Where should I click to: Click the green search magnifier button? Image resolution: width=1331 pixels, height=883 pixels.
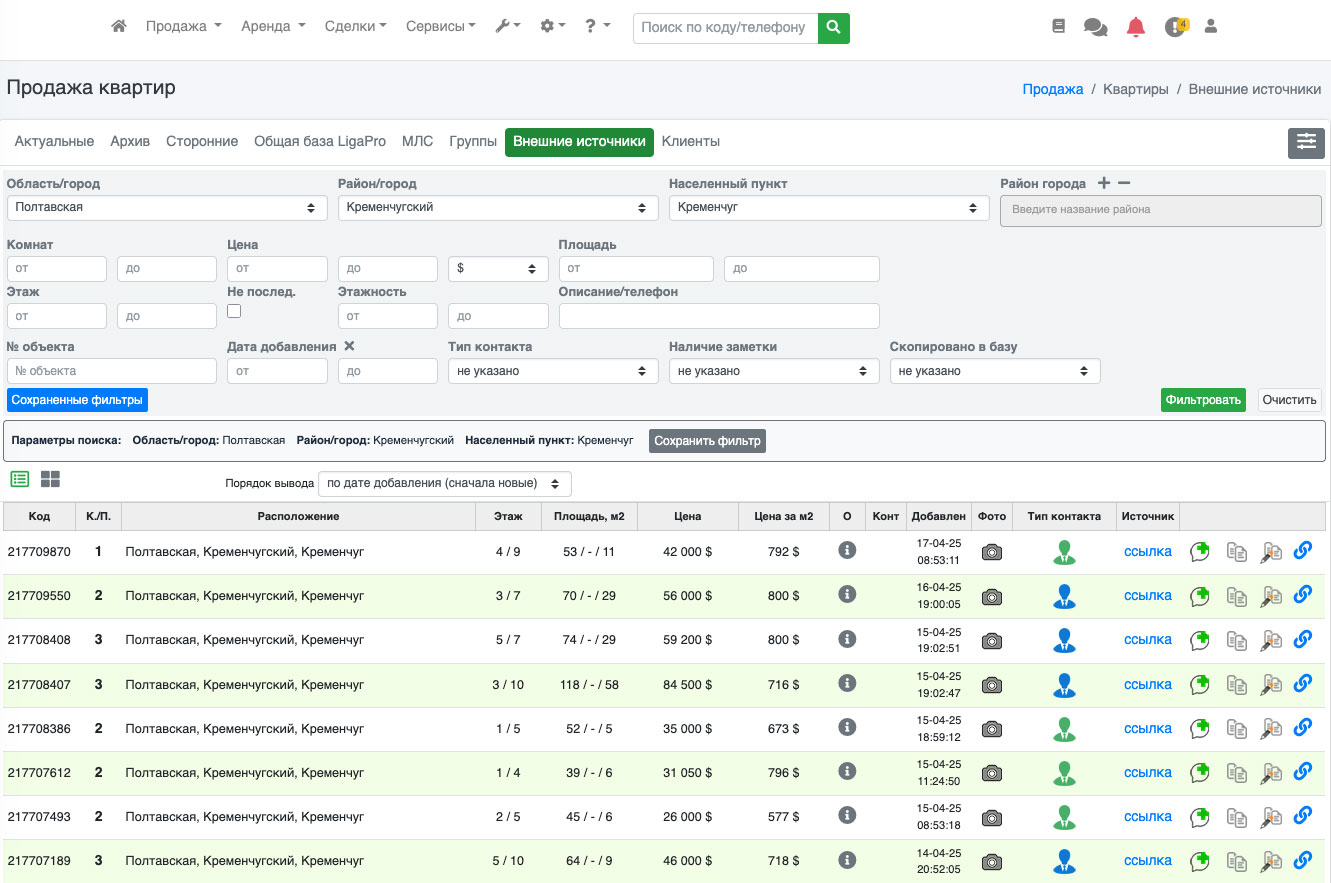tap(833, 28)
